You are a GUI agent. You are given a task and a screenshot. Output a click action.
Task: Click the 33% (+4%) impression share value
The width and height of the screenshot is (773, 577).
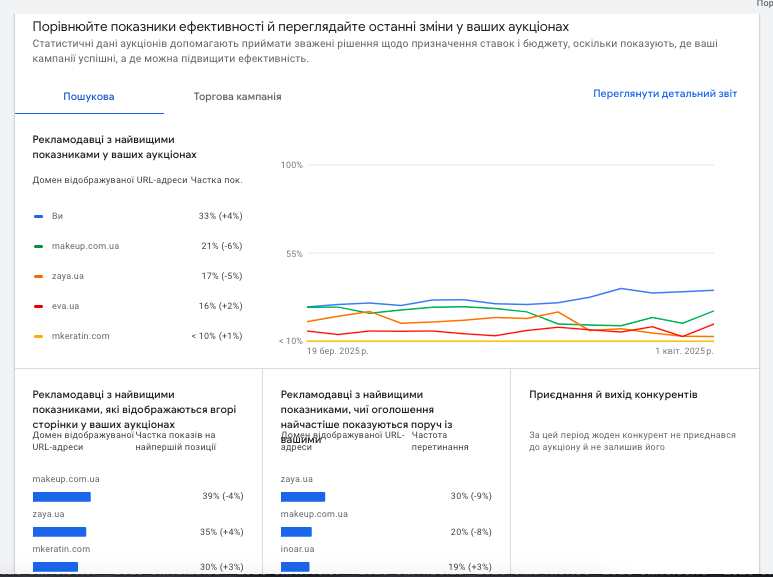click(x=220, y=216)
